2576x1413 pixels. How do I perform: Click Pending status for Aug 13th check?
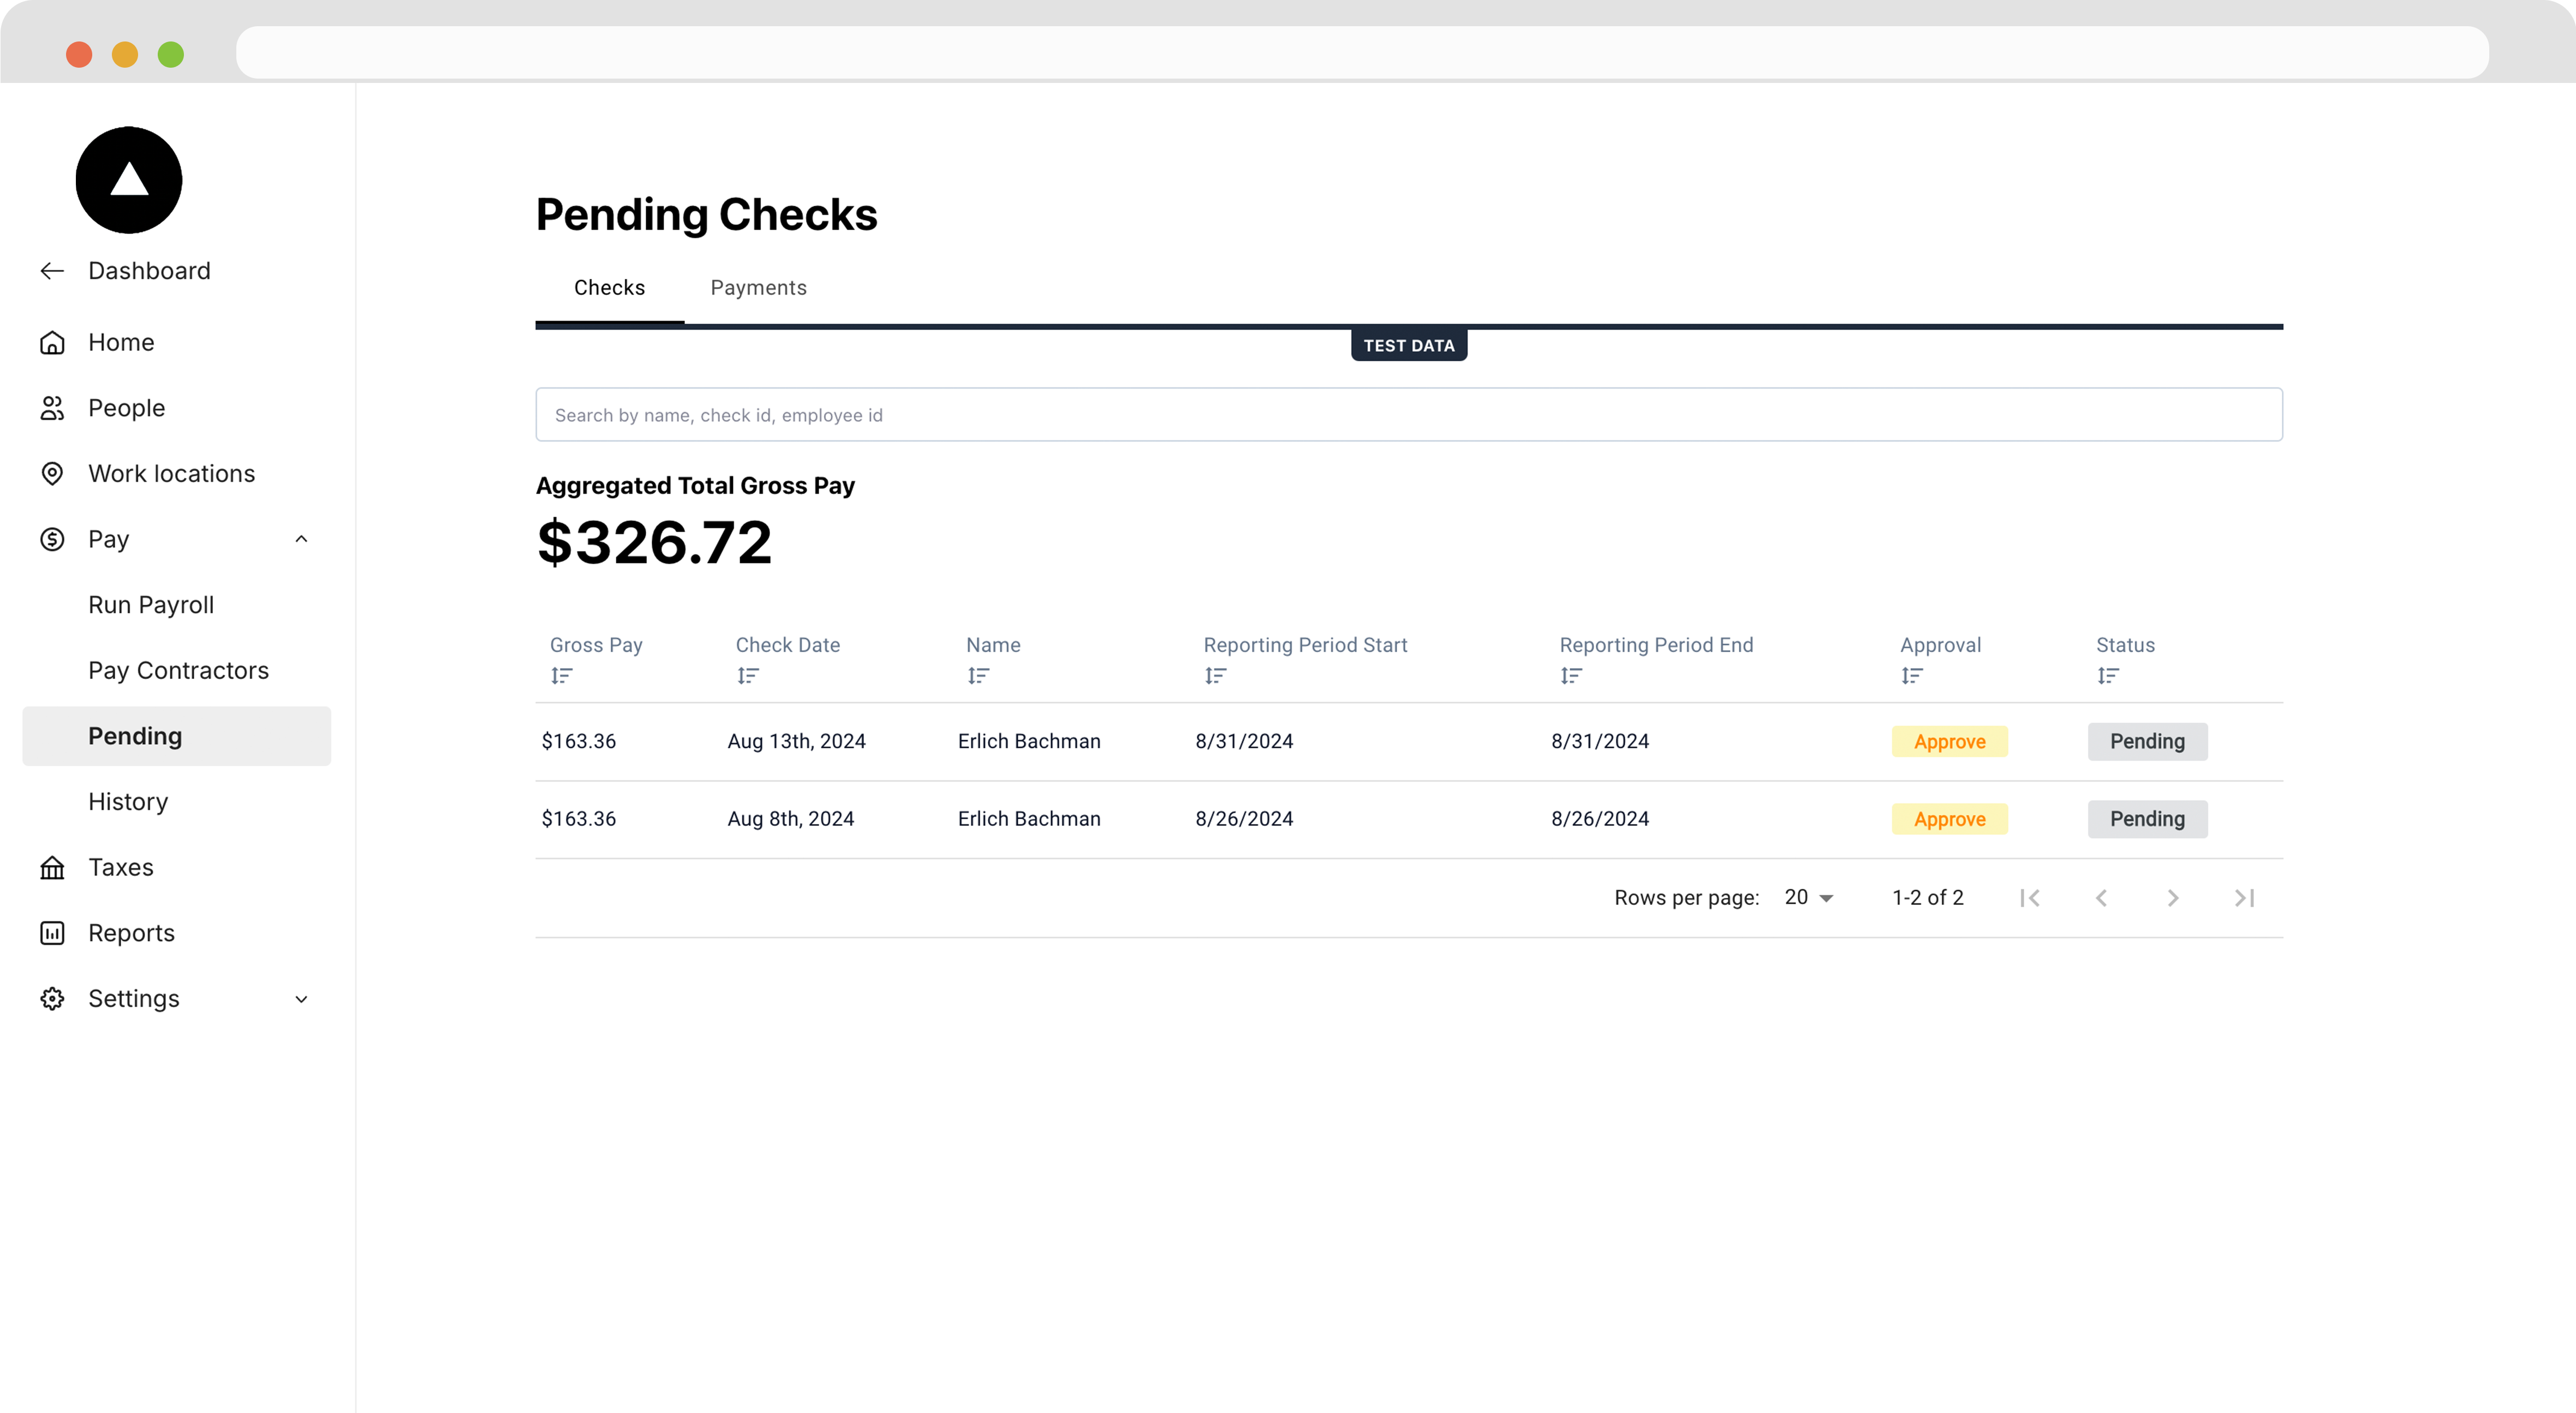pyautogui.click(x=2148, y=742)
